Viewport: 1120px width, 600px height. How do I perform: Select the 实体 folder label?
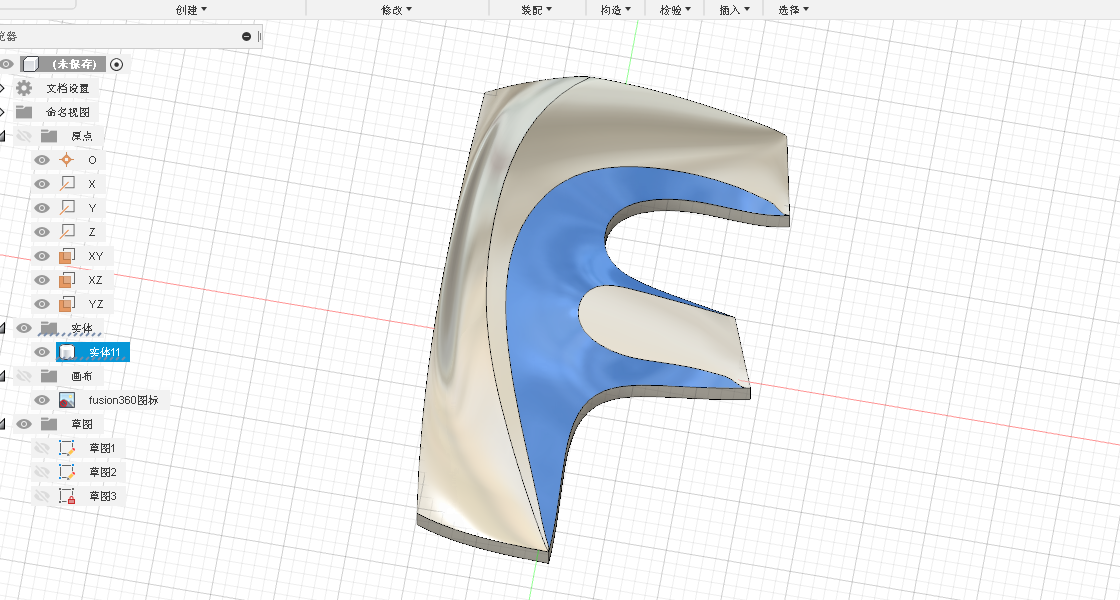(81, 328)
